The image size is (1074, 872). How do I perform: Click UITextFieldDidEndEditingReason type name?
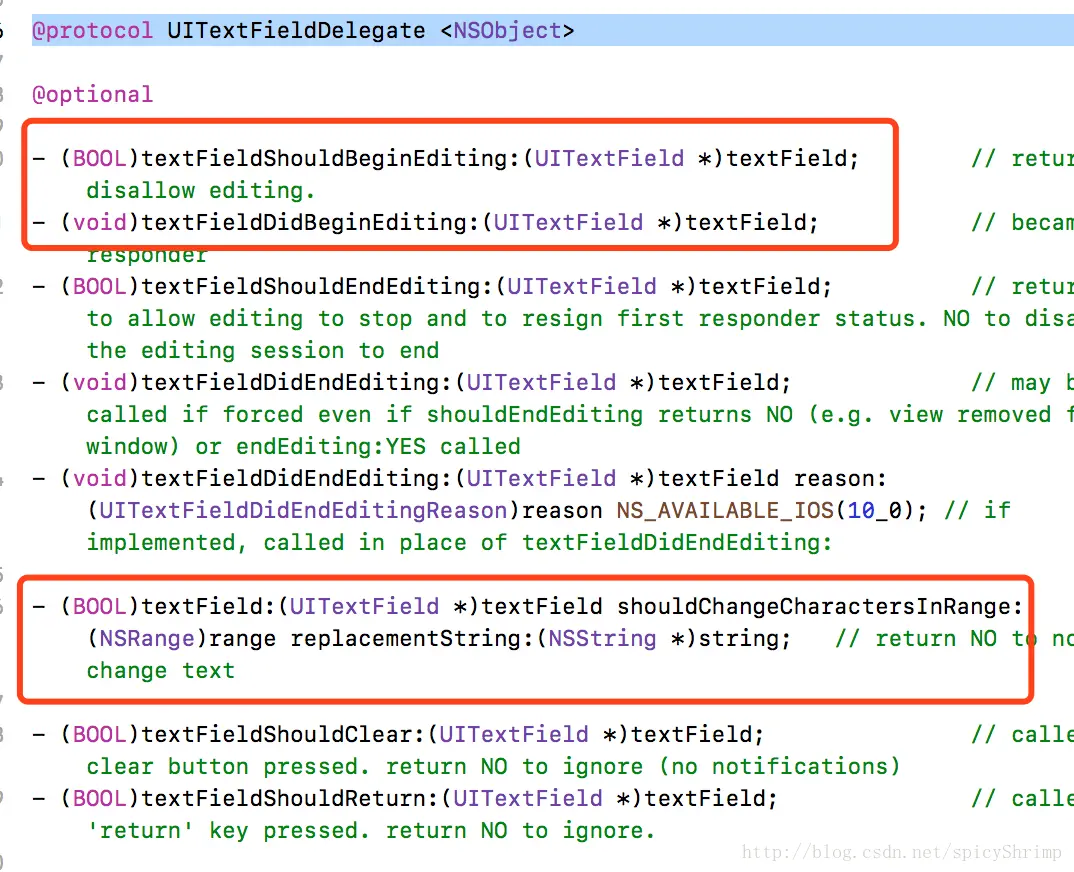(x=303, y=510)
